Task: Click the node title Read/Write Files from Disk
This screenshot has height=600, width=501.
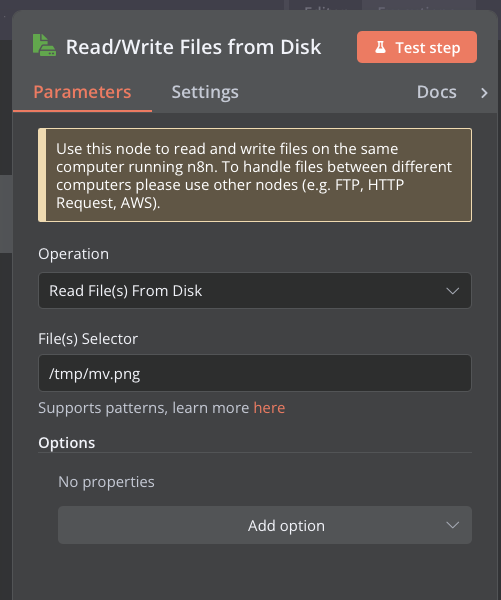Action: (x=193, y=47)
